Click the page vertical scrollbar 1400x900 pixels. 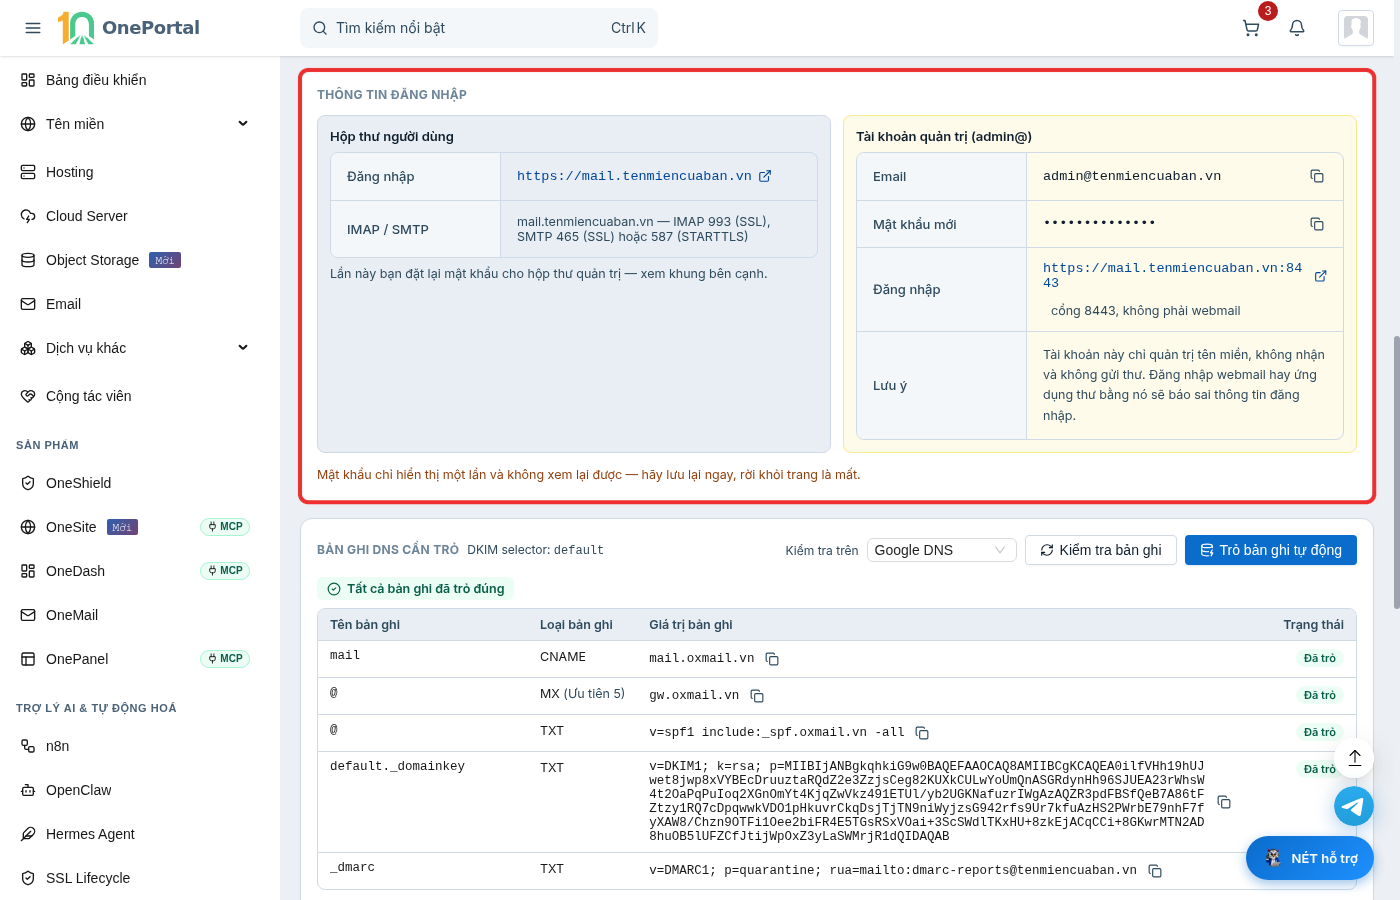pos(1396,472)
